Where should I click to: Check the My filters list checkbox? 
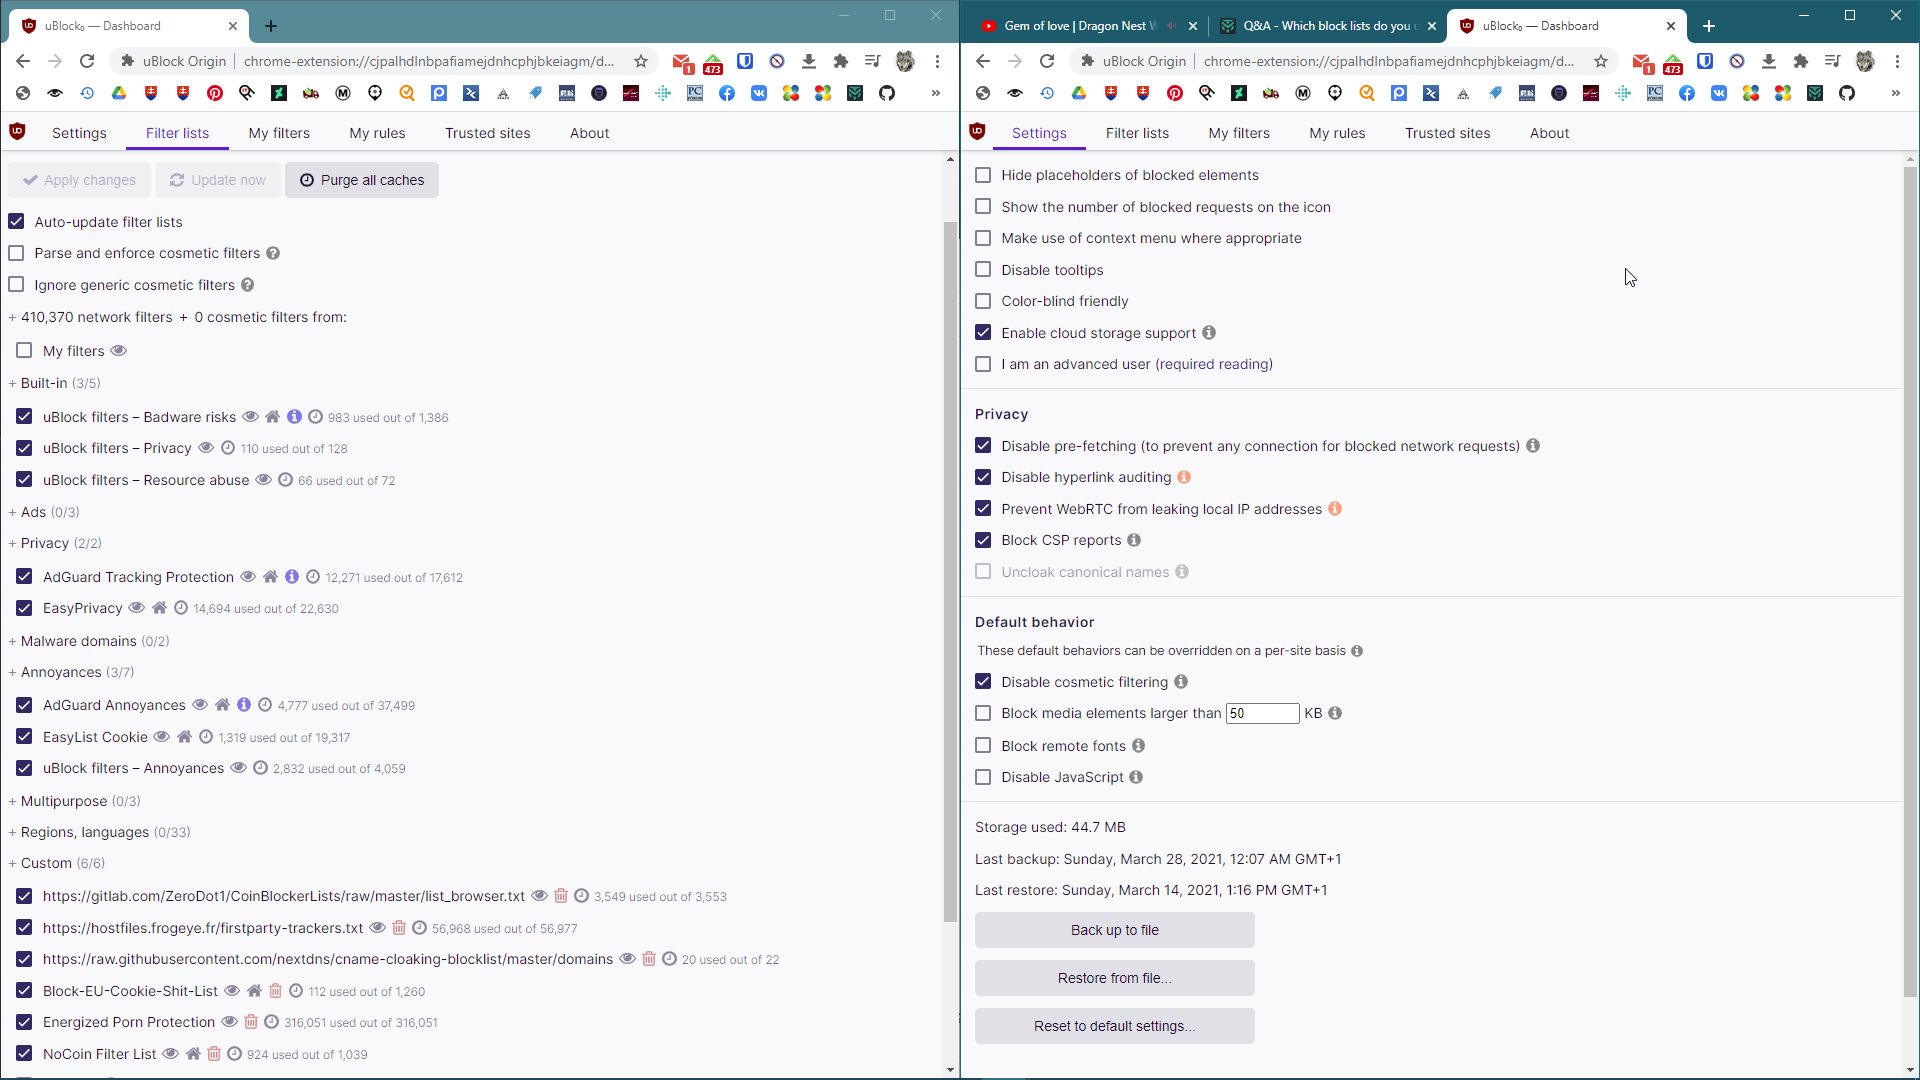point(24,350)
